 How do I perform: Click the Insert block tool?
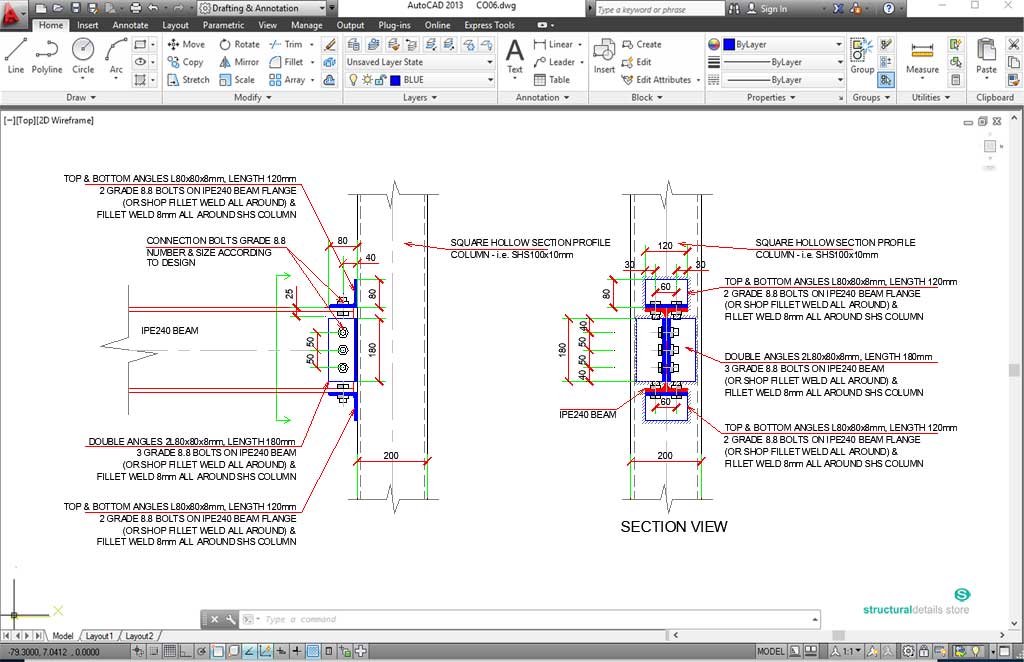click(x=604, y=55)
